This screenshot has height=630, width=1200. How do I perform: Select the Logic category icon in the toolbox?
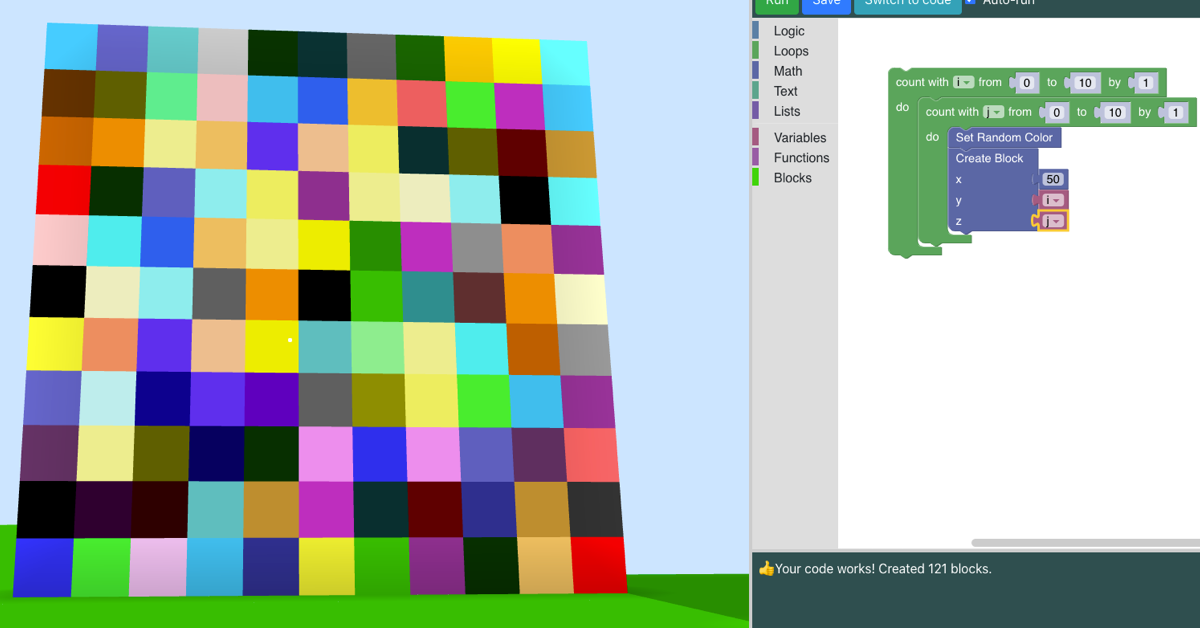(785, 31)
